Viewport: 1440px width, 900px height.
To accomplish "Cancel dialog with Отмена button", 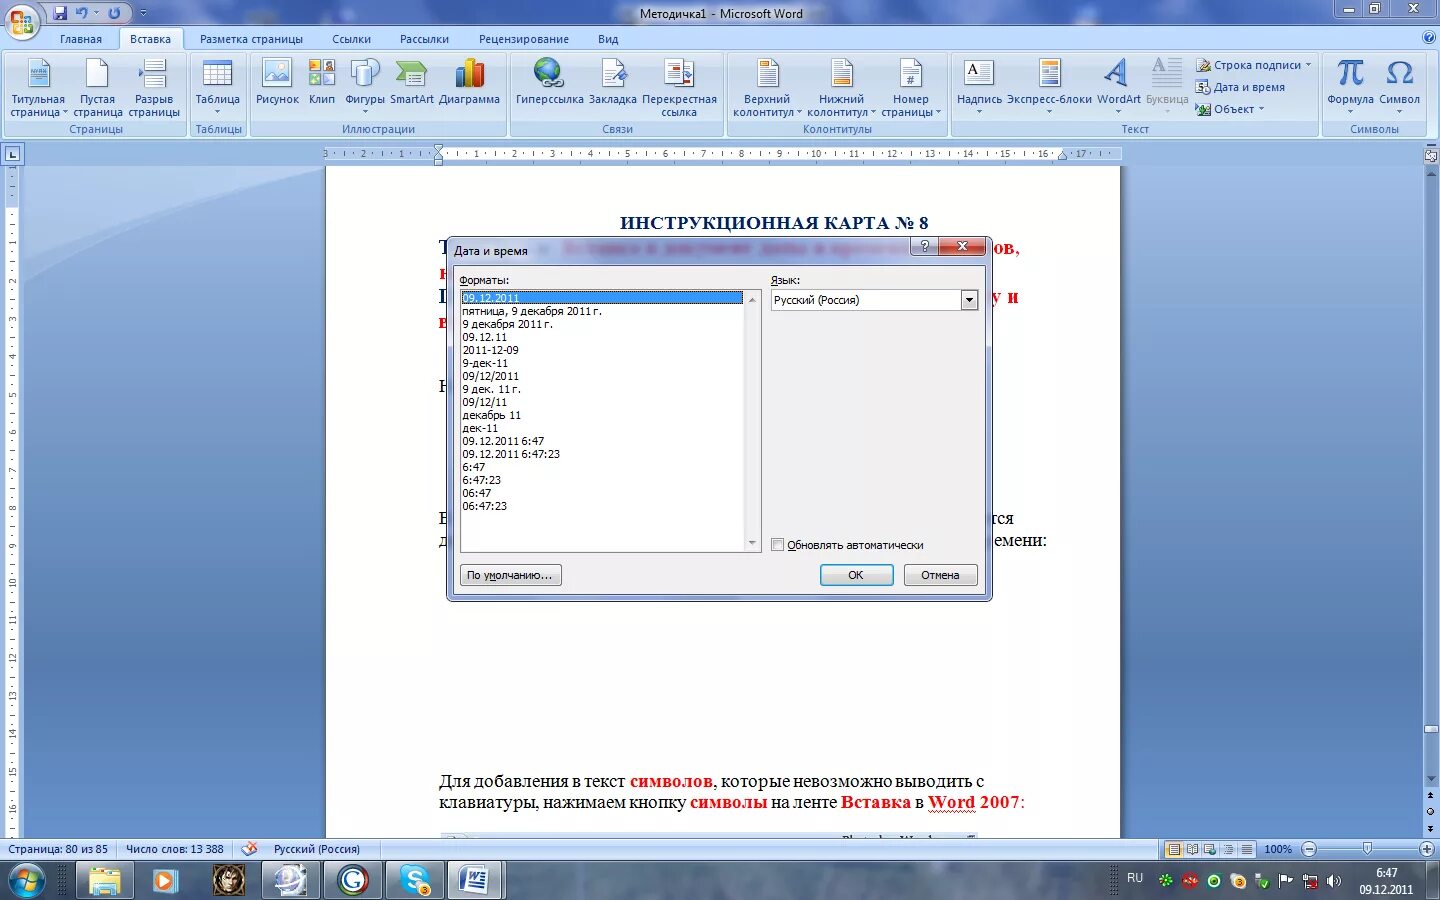I will click(940, 575).
